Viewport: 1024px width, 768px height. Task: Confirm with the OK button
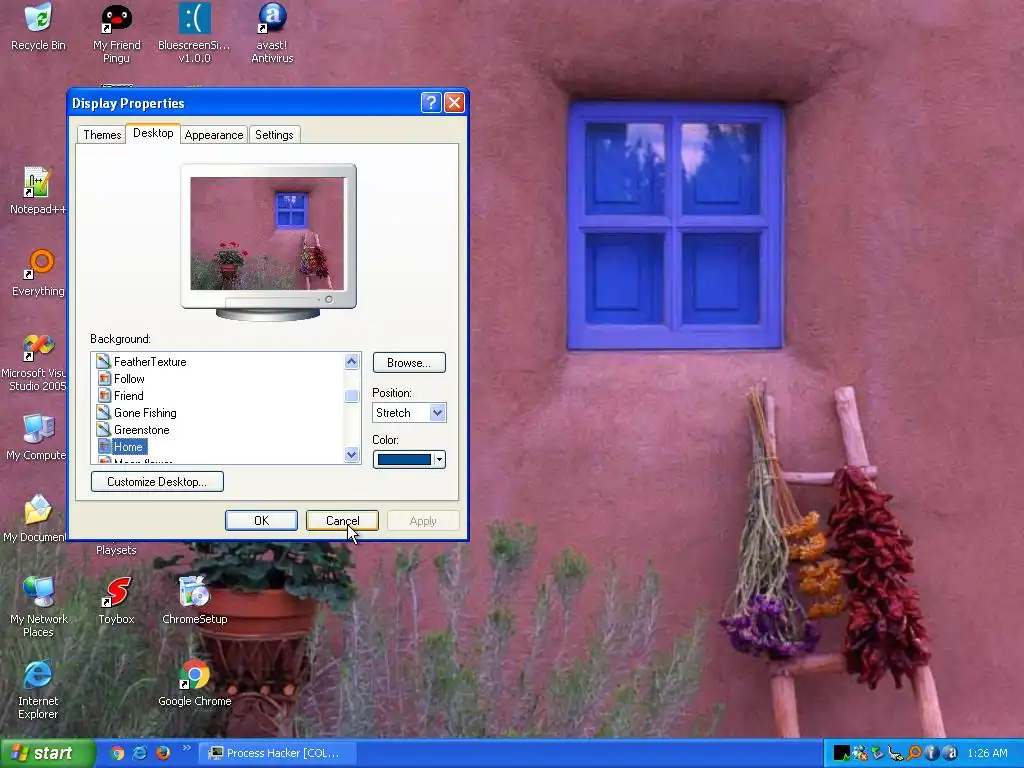click(x=261, y=520)
